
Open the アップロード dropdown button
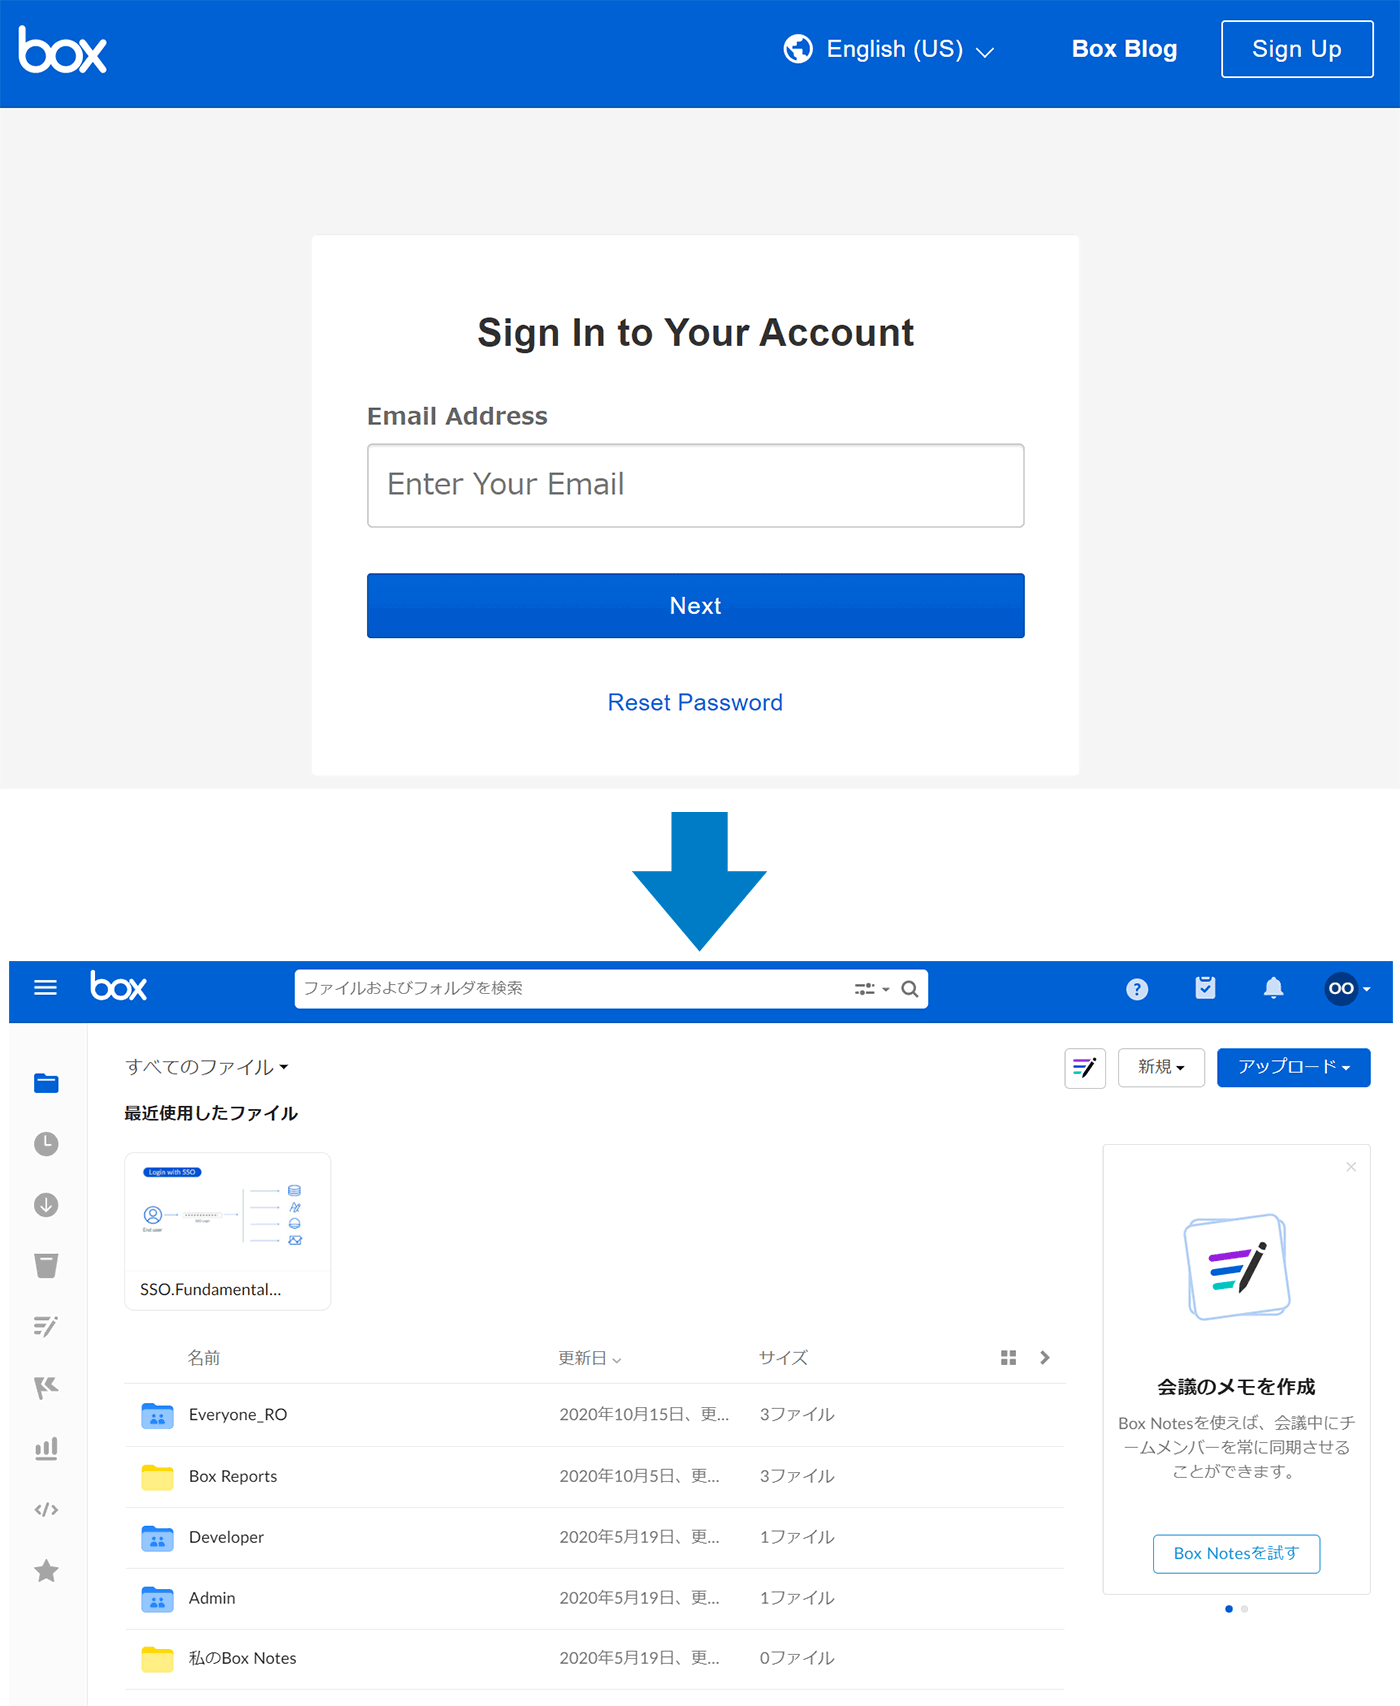point(1294,1067)
